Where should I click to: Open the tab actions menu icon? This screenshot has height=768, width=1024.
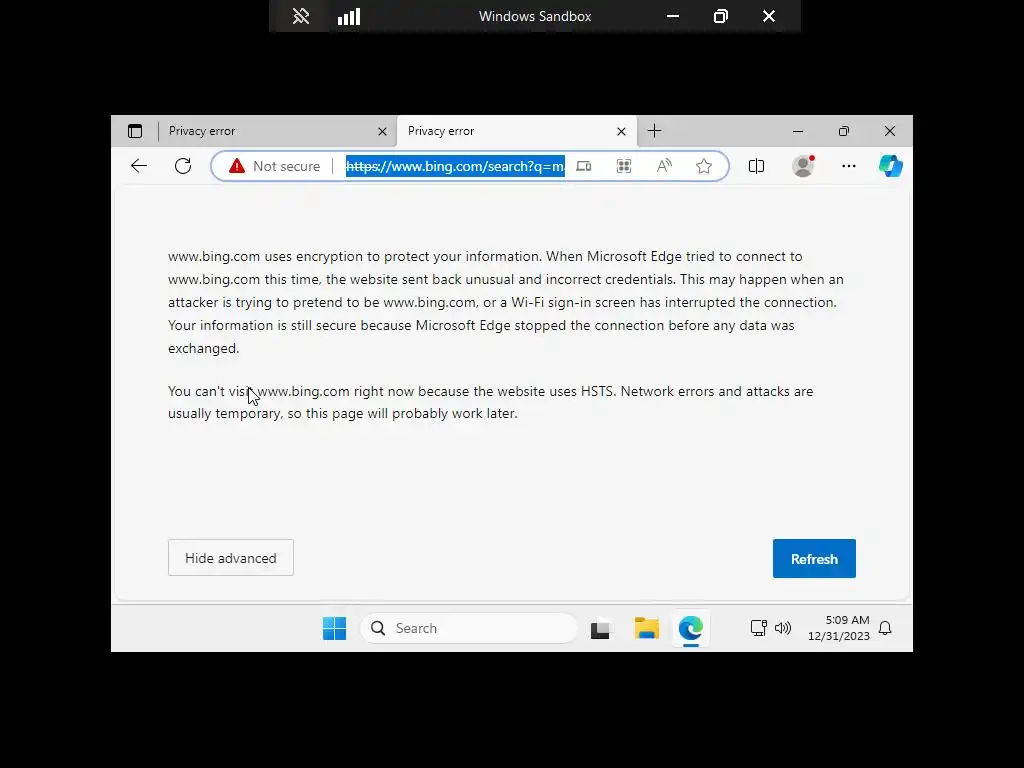click(x=135, y=131)
